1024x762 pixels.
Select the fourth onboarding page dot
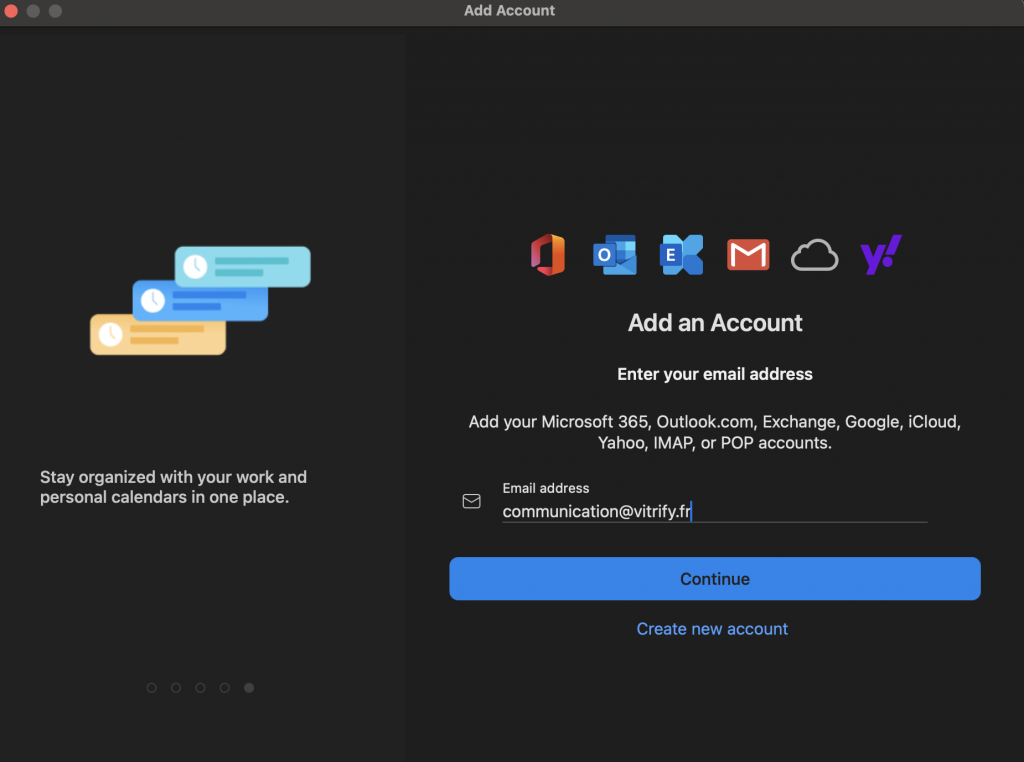click(225, 688)
